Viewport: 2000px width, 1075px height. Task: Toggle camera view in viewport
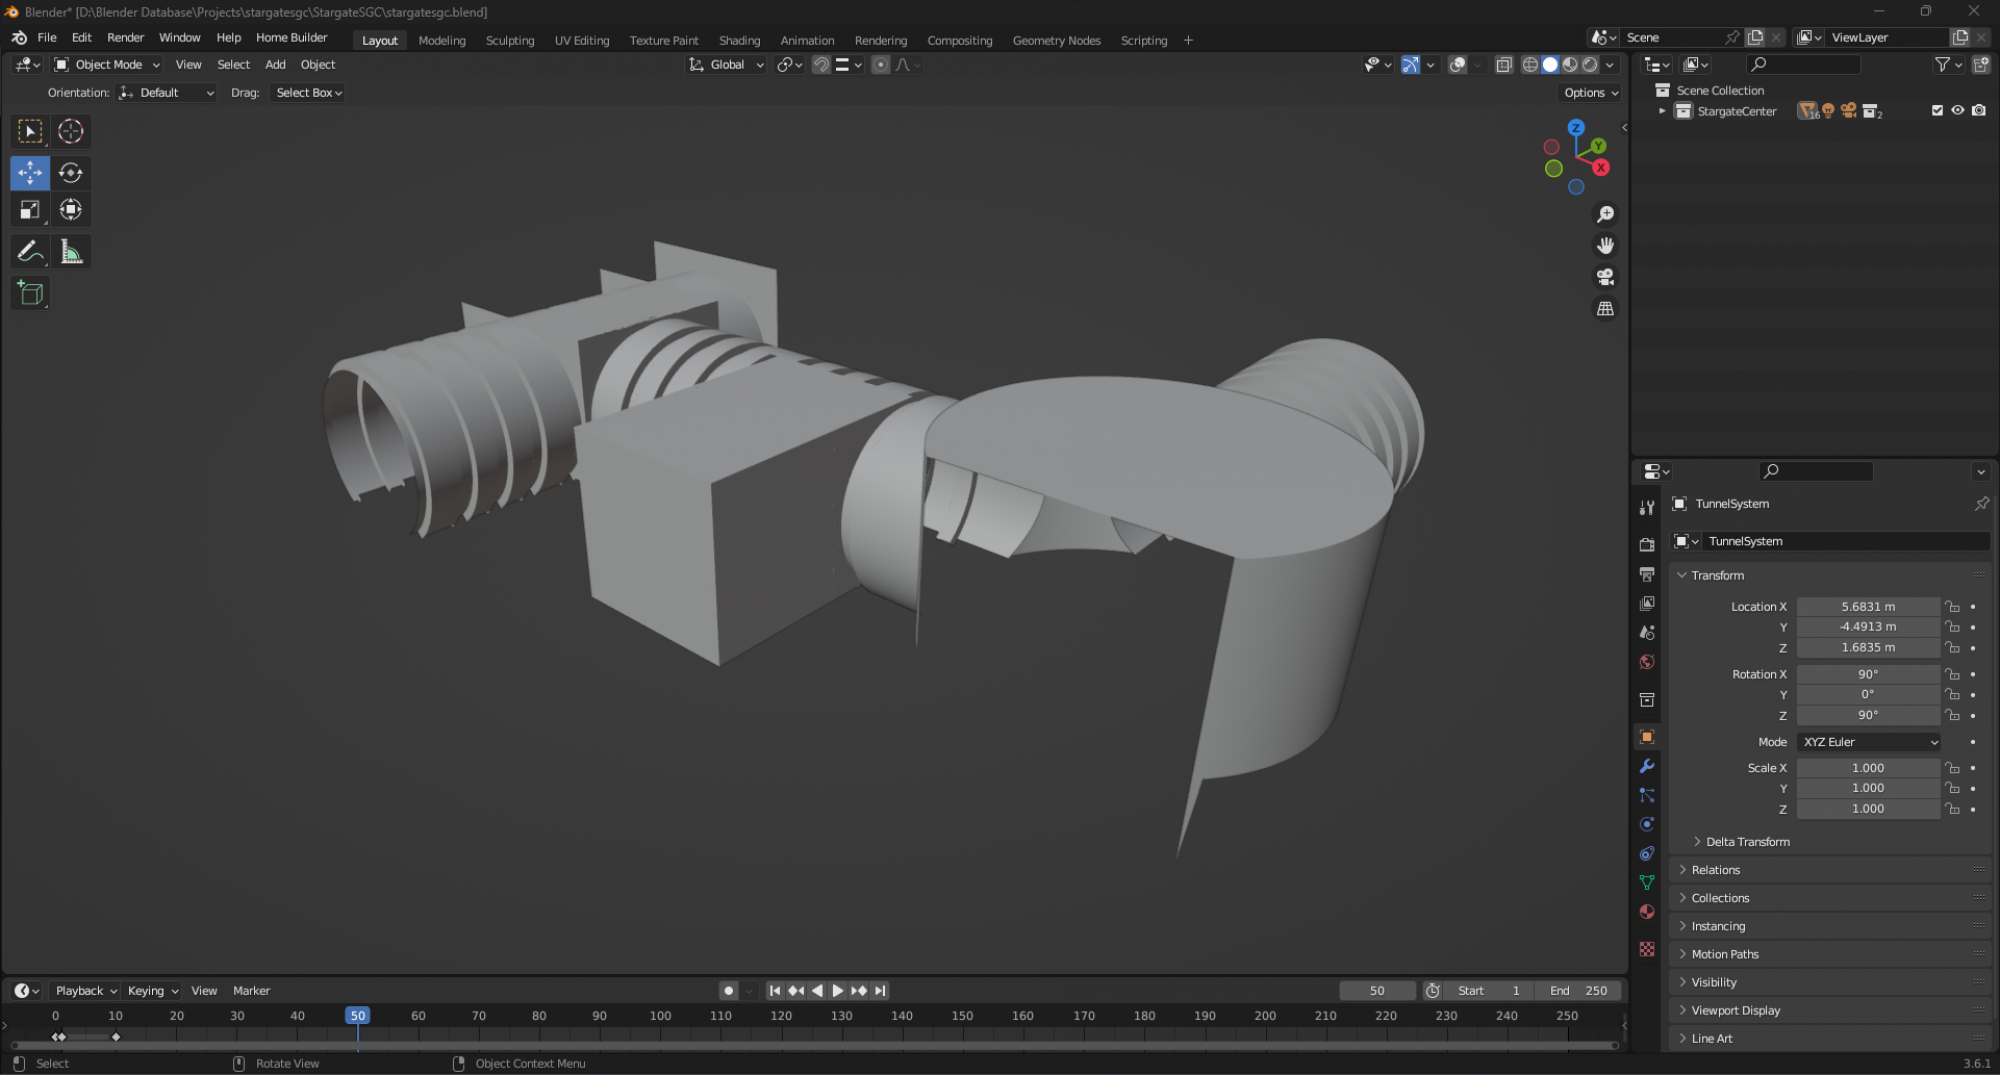[x=1605, y=277]
